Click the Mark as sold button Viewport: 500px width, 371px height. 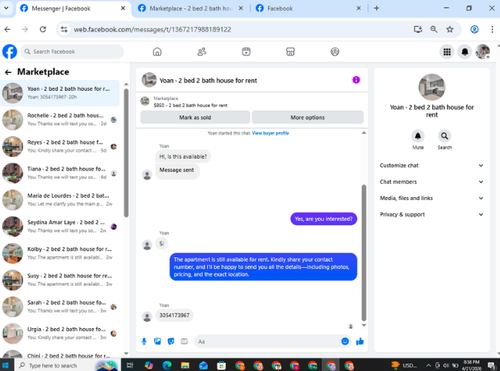195,117
